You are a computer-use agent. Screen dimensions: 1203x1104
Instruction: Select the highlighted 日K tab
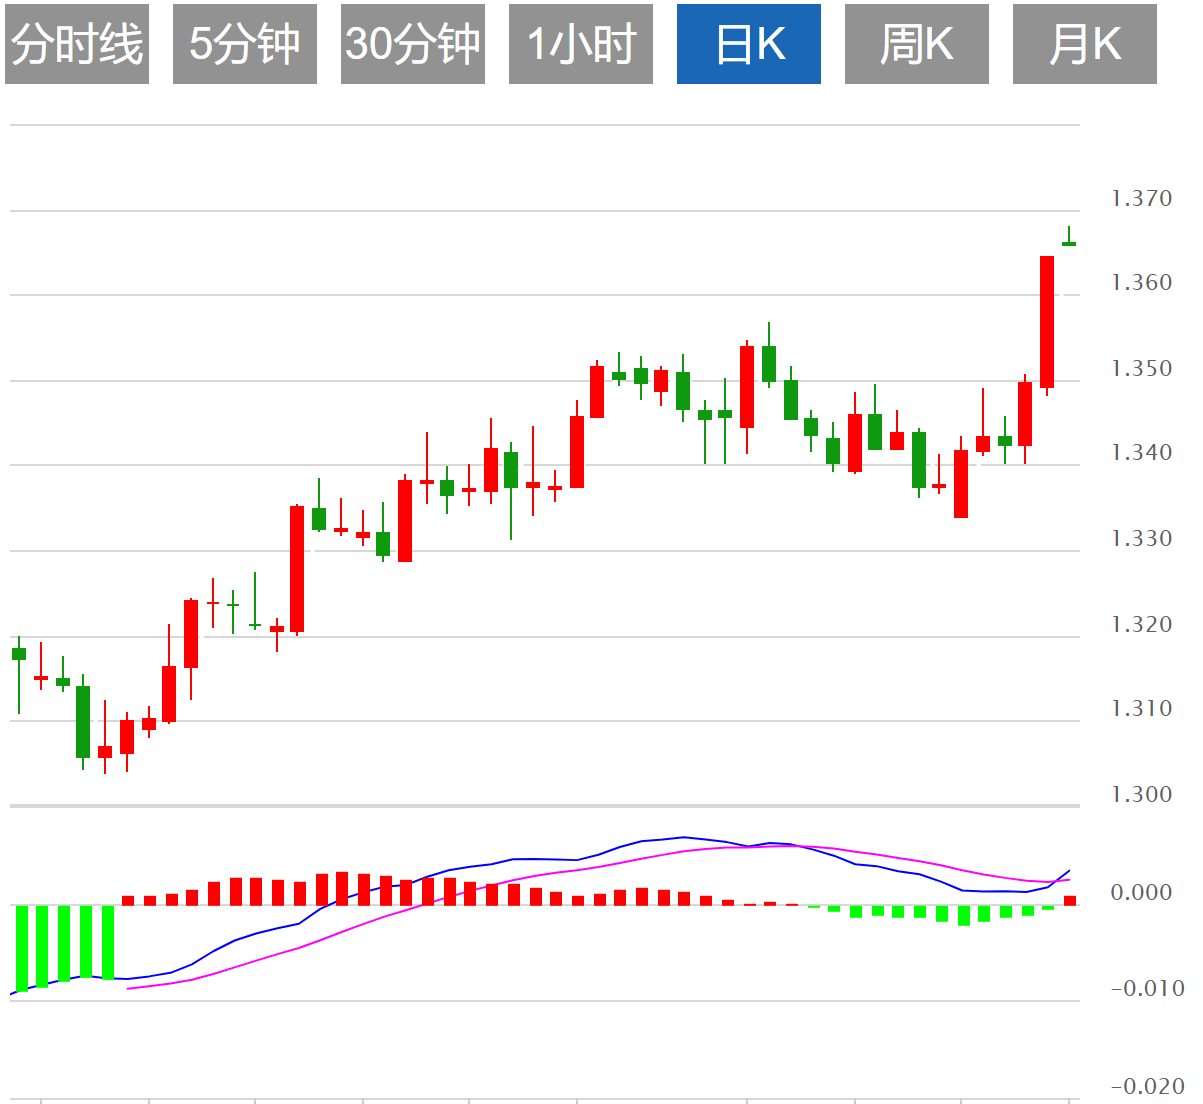[x=749, y=44]
